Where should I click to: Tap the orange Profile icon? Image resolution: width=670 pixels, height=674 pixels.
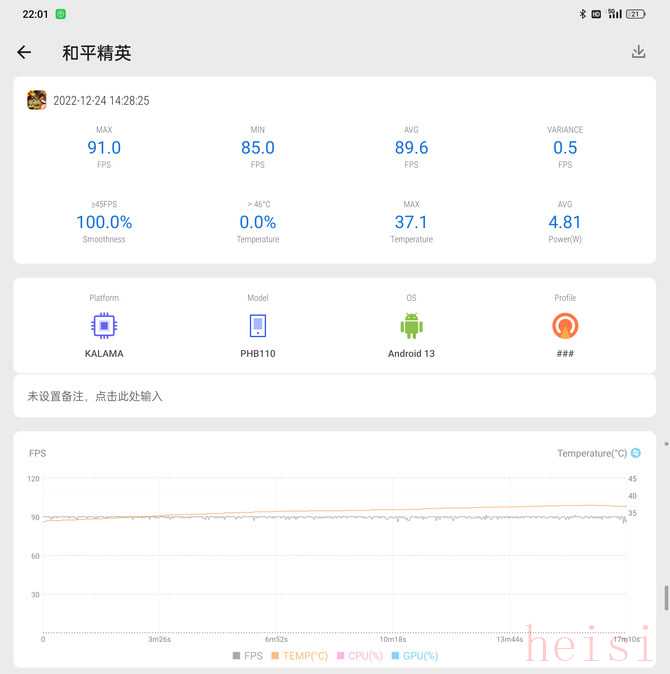[x=565, y=325]
